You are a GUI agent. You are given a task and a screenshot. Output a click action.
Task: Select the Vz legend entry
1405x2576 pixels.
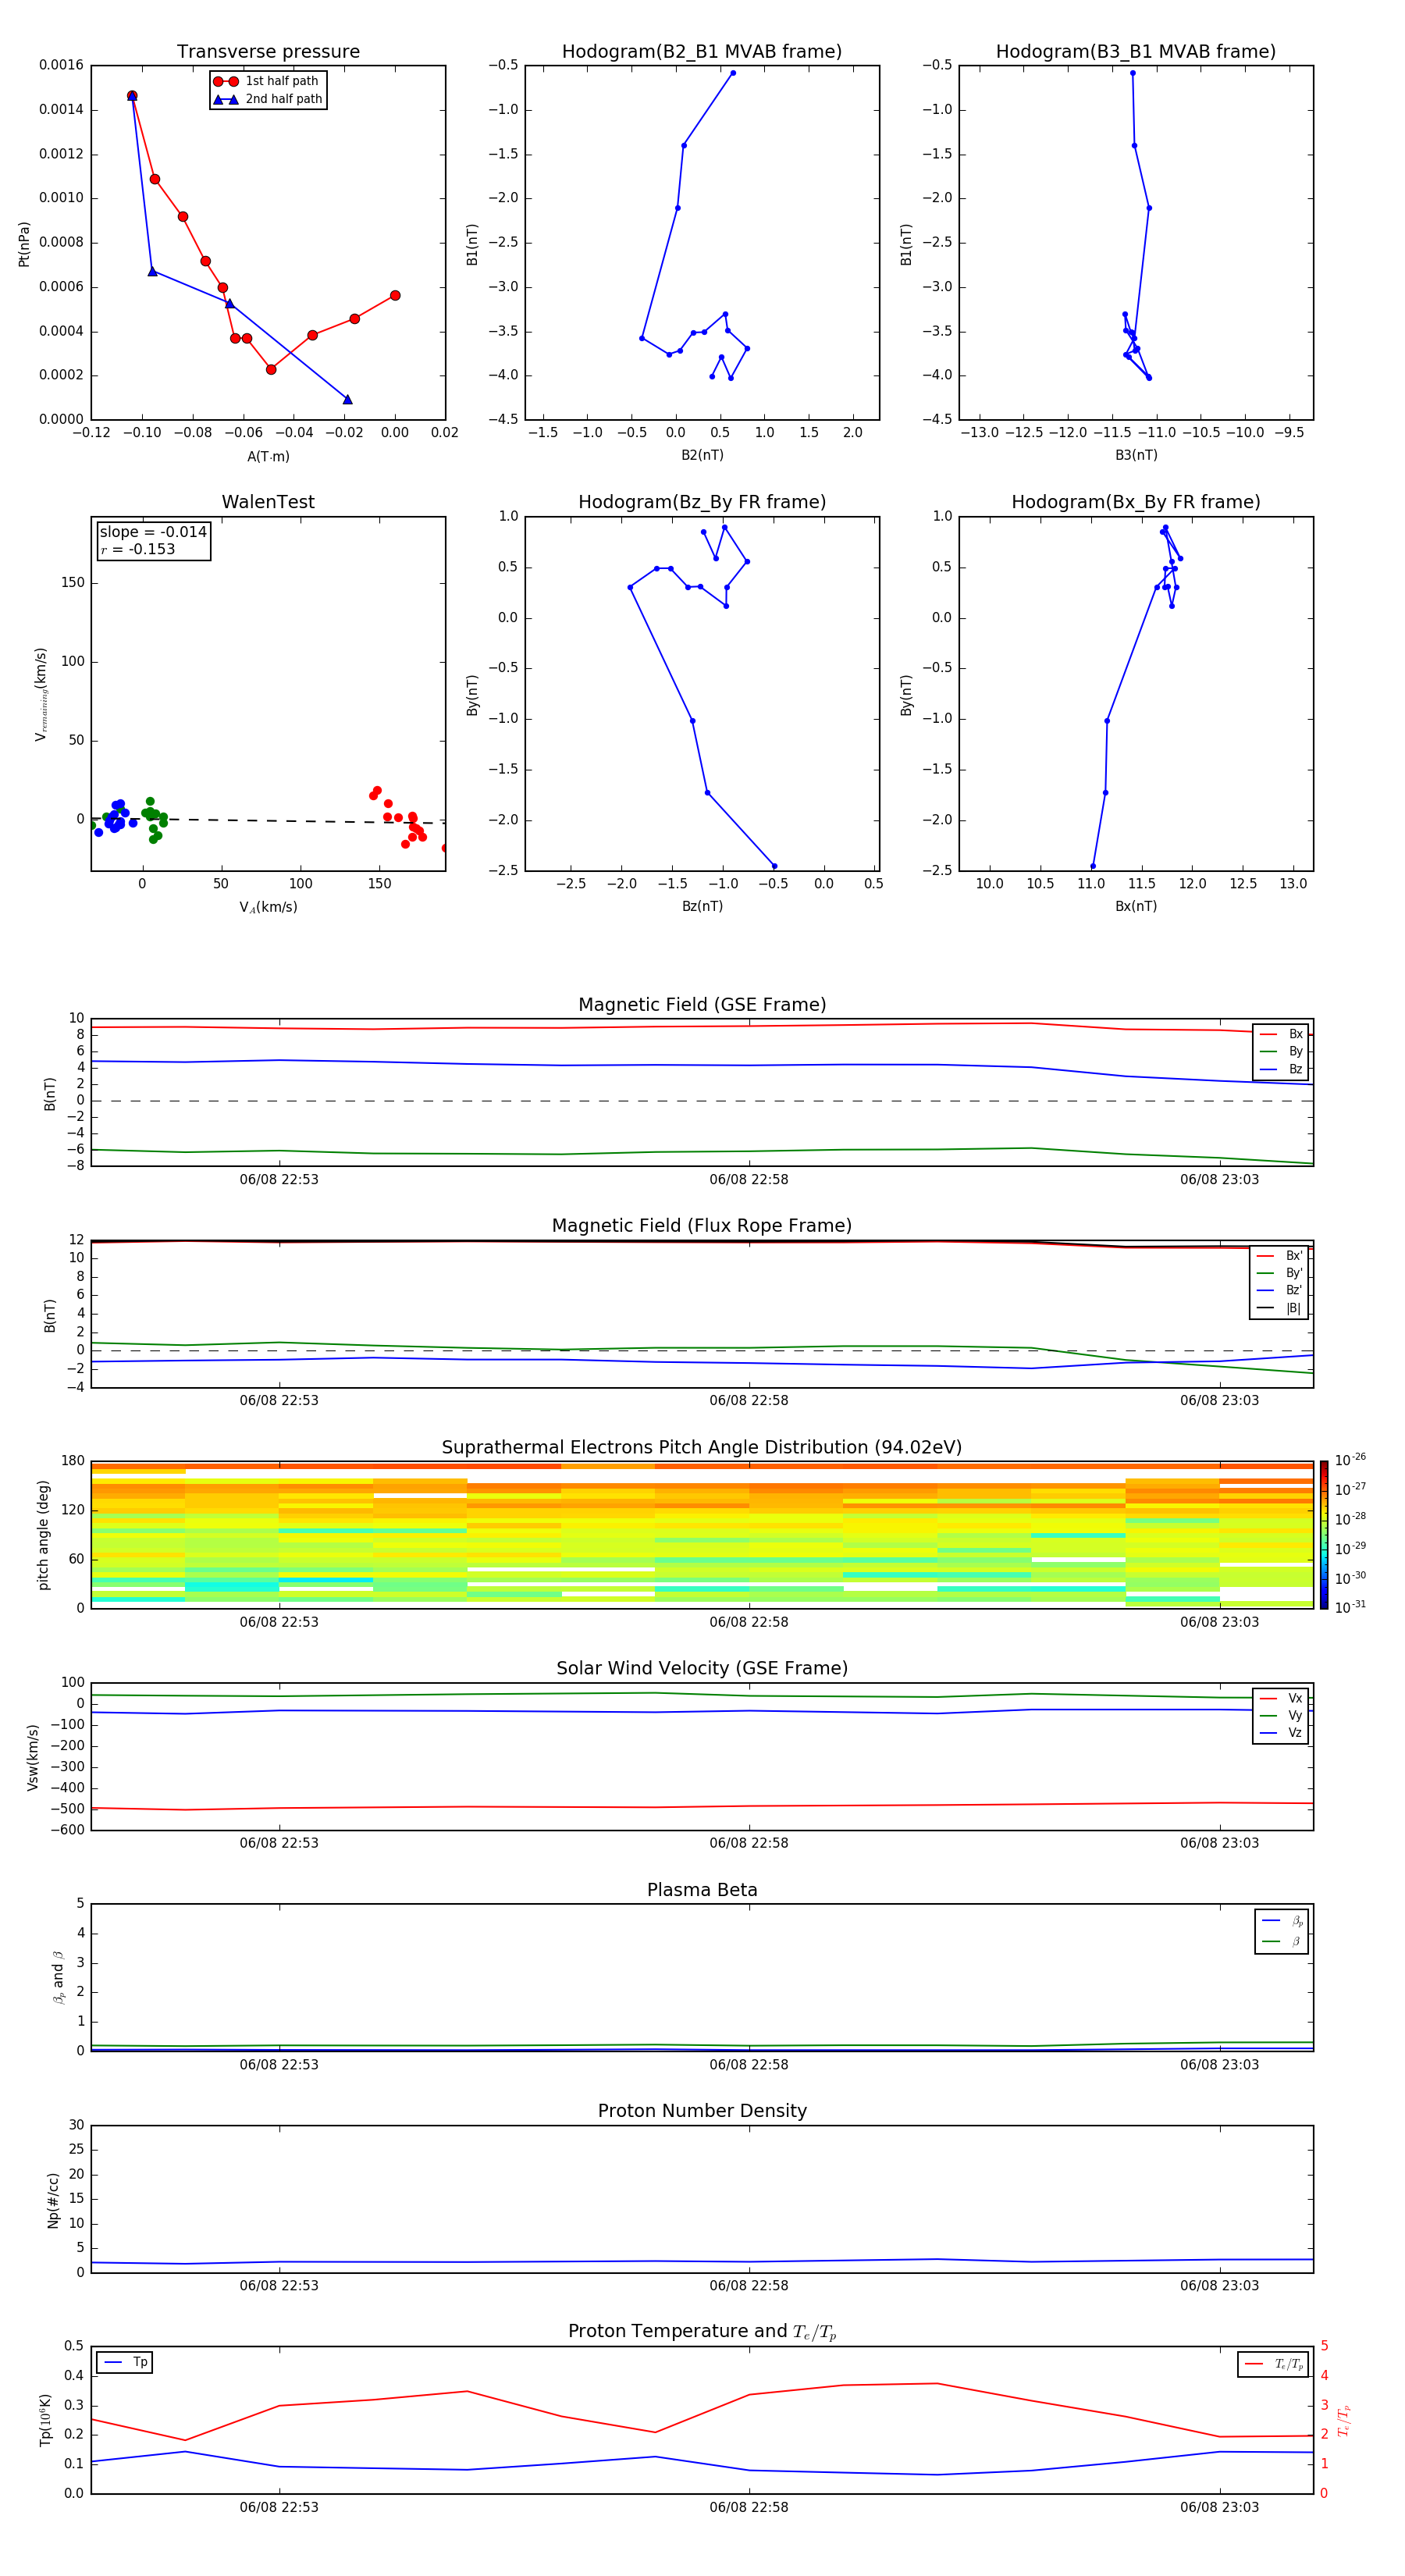click(1281, 1733)
